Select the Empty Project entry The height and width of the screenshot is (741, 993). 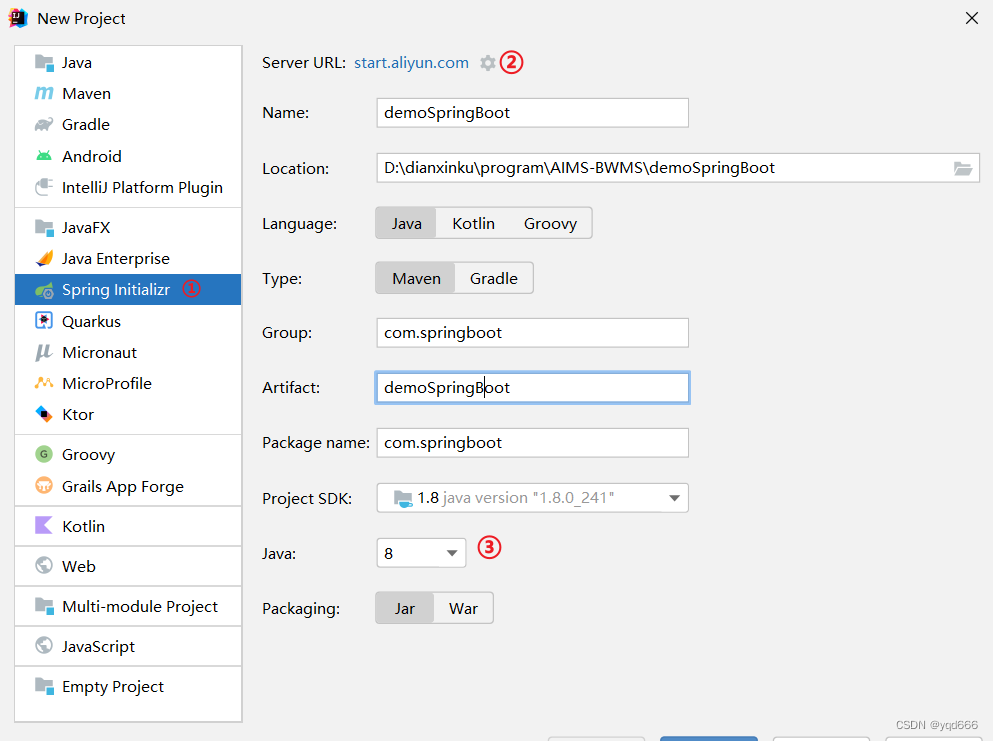click(x=128, y=686)
